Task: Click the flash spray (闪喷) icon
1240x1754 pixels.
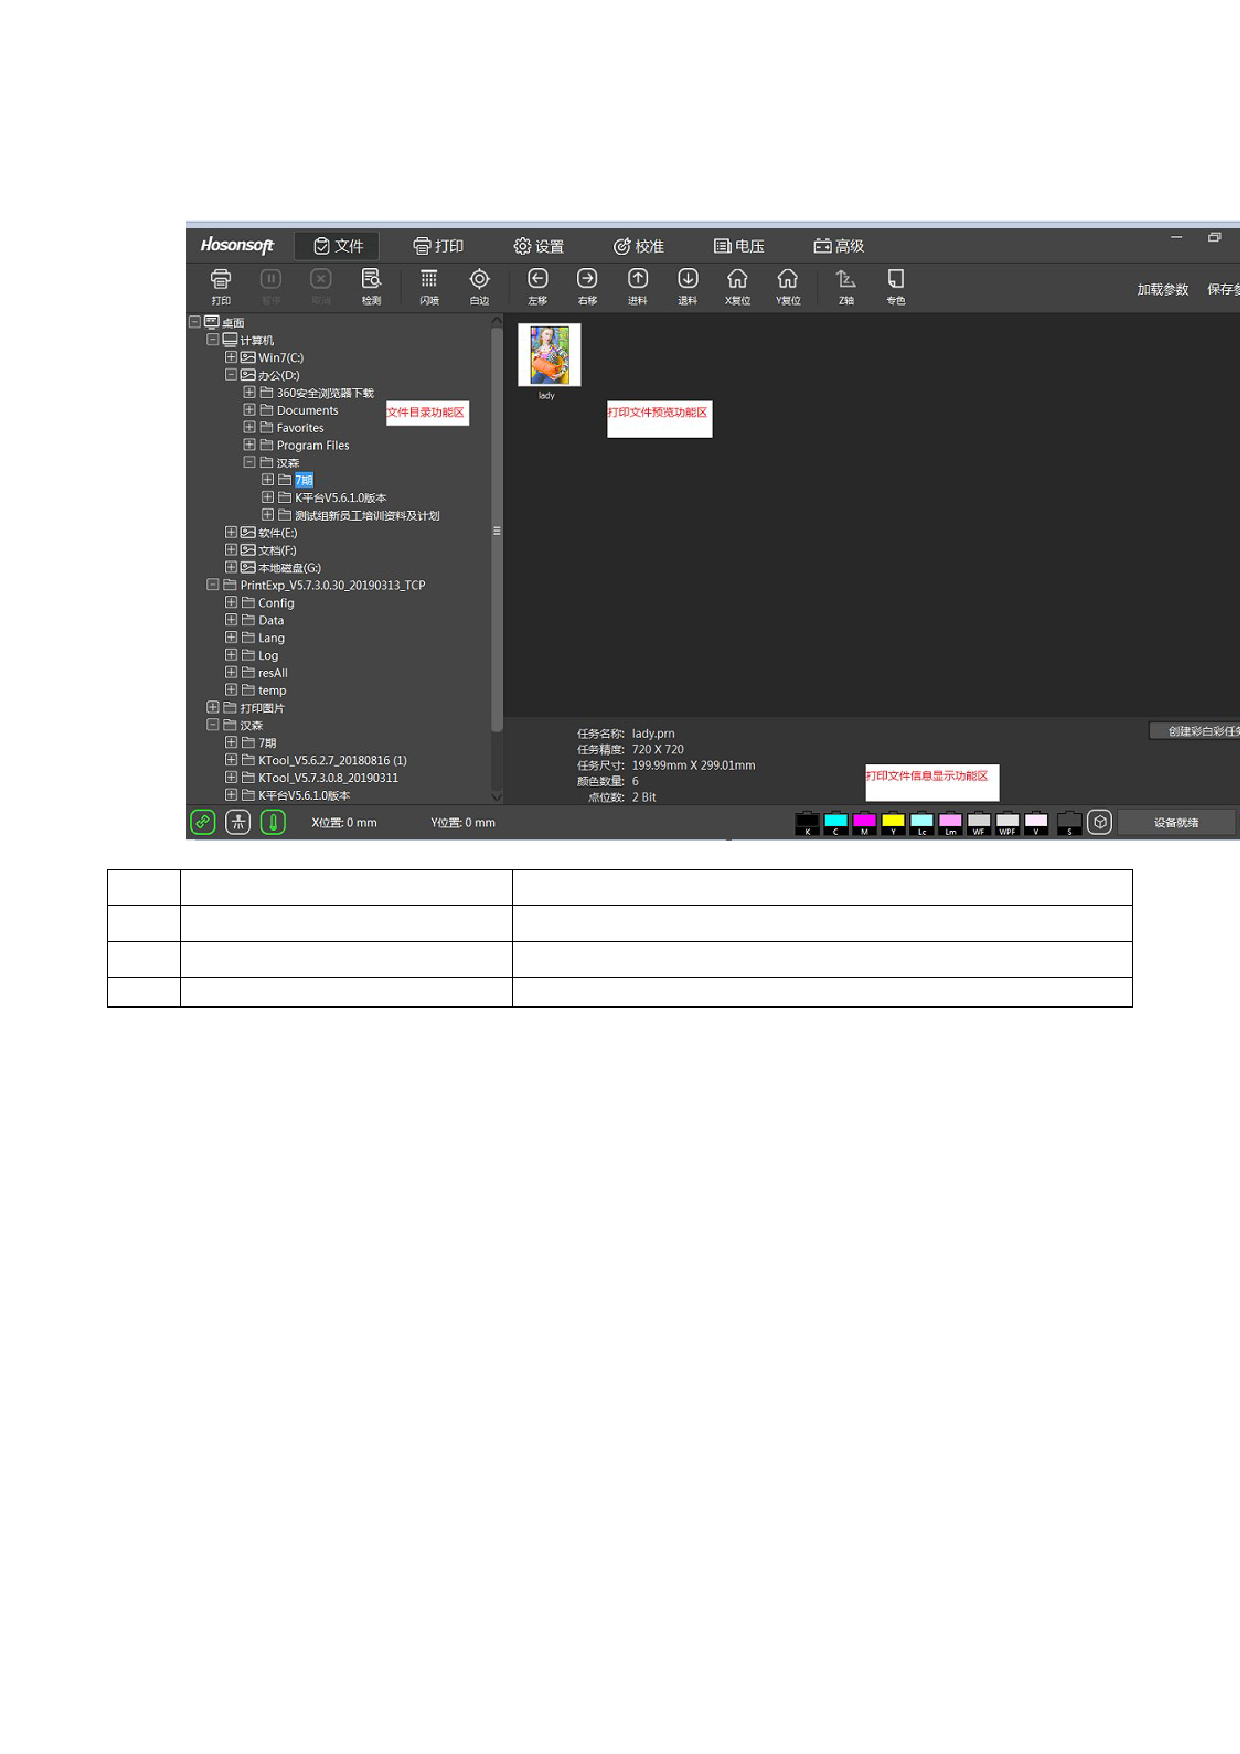Action: [429, 280]
